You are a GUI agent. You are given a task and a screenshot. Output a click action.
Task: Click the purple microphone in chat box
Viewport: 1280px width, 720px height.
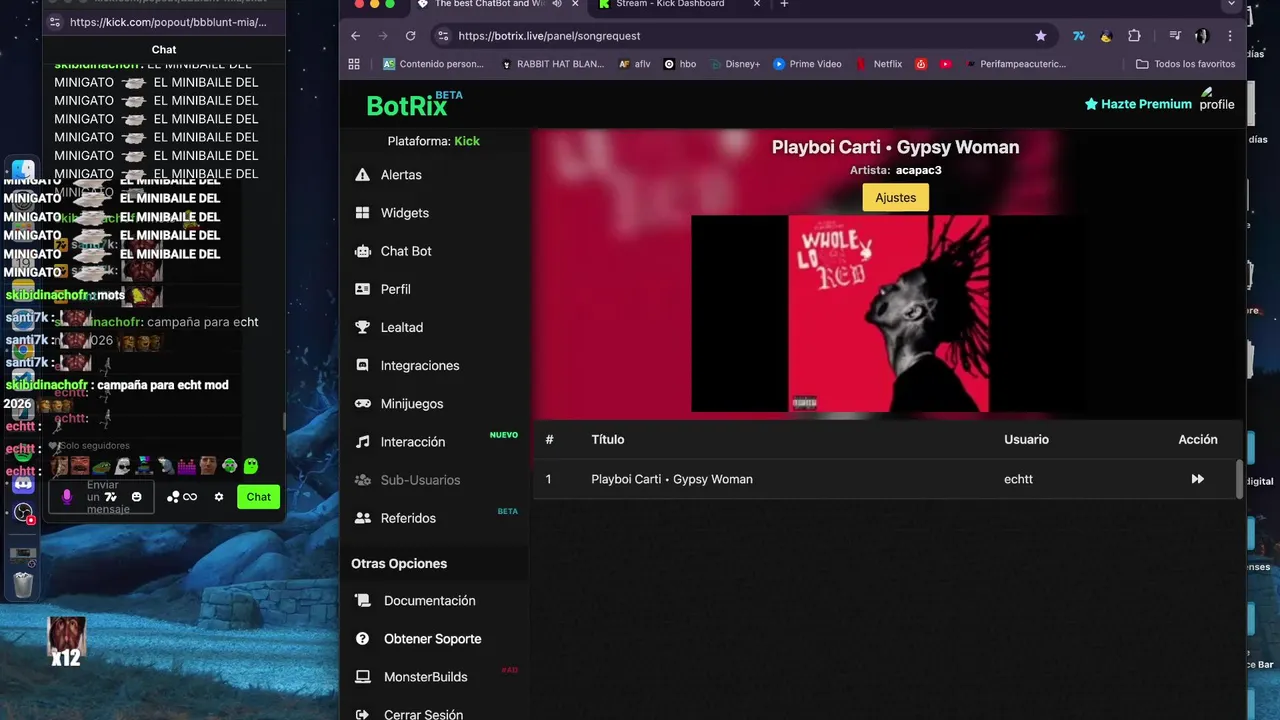68,497
